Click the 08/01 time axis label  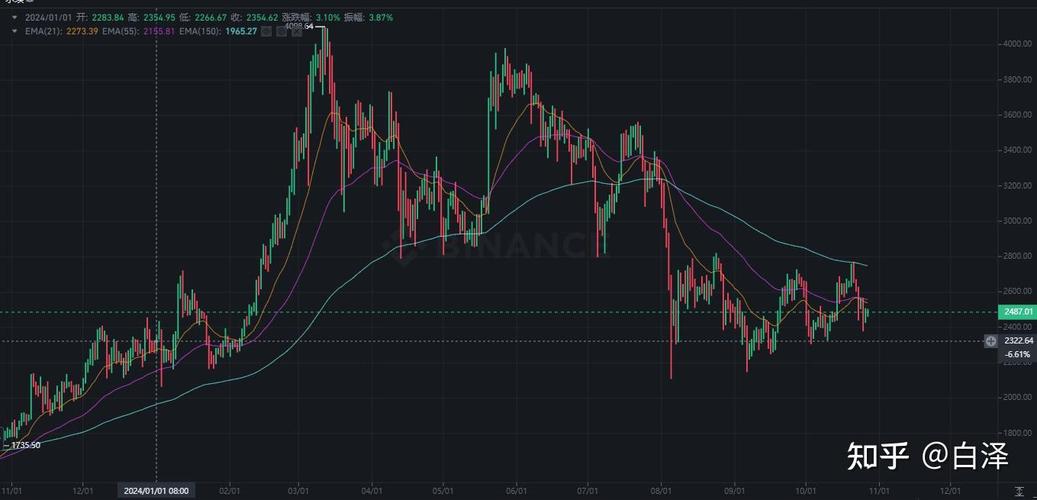(x=660, y=491)
